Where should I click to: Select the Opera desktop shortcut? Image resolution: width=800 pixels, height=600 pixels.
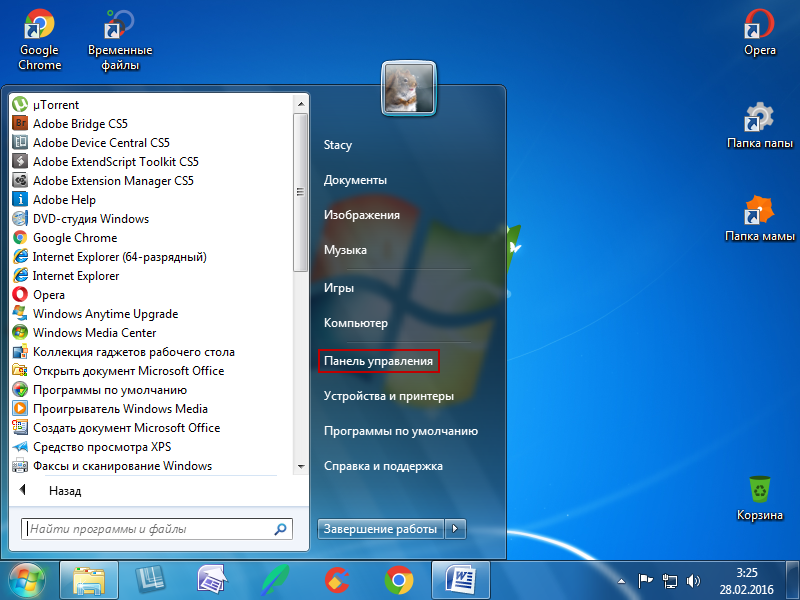760,32
